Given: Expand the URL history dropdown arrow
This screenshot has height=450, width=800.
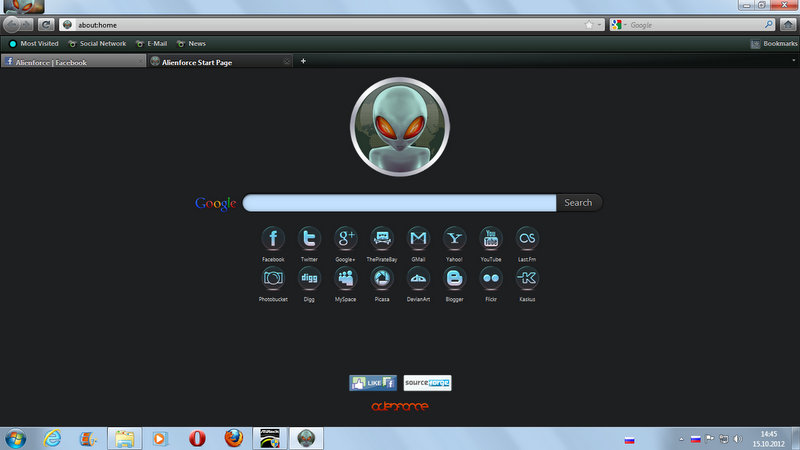Looking at the screenshot, I should pos(599,24).
